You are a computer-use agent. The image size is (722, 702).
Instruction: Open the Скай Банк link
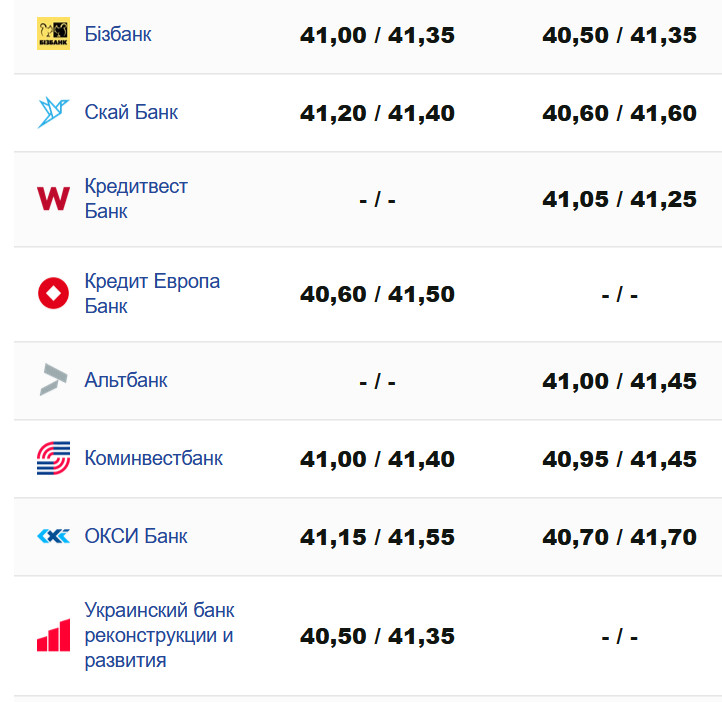[x=131, y=112]
